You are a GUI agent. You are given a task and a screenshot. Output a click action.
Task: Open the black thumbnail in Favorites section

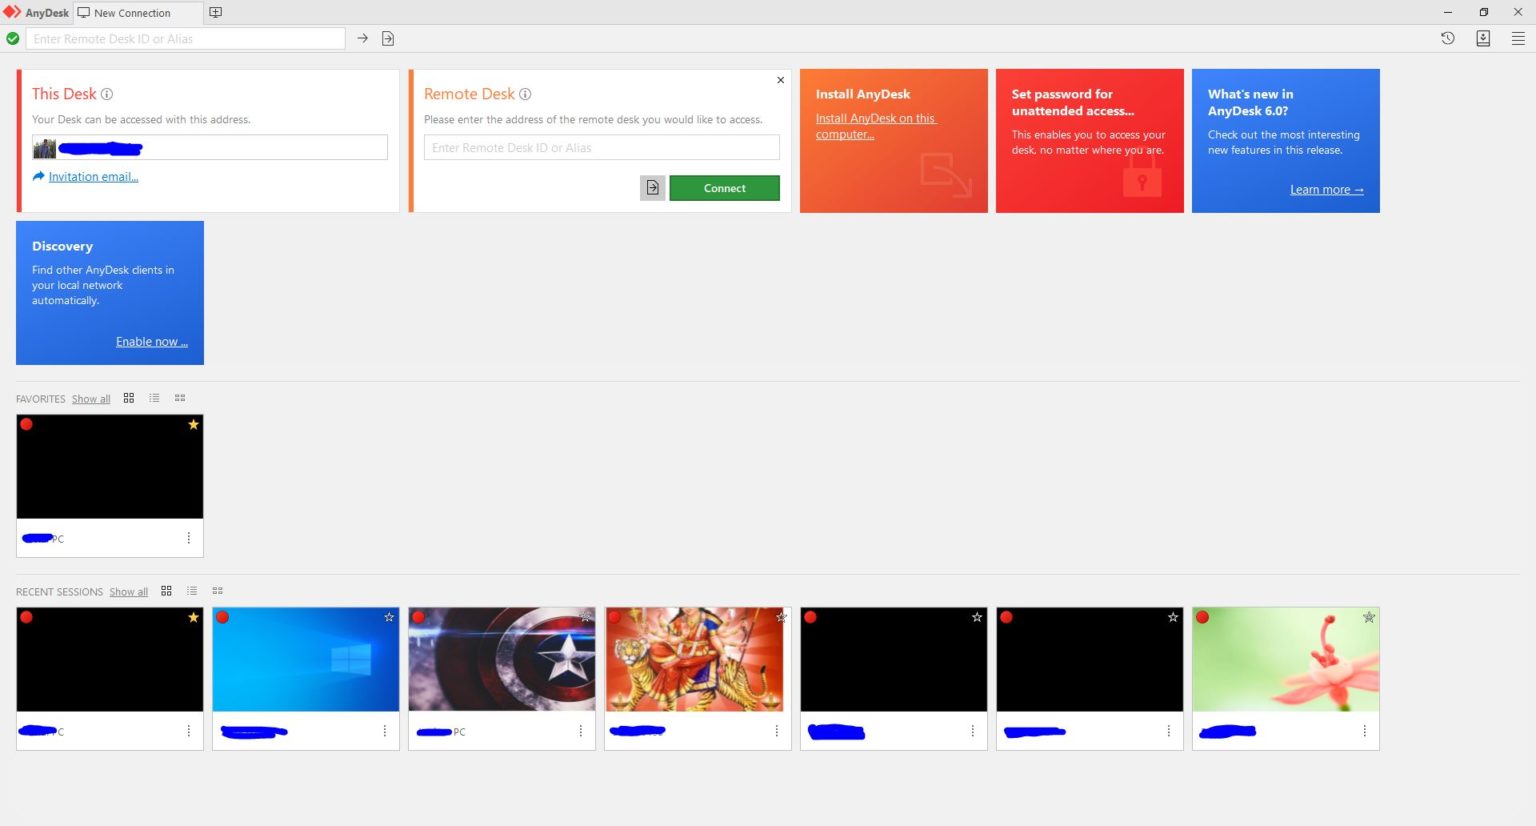[110, 467]
